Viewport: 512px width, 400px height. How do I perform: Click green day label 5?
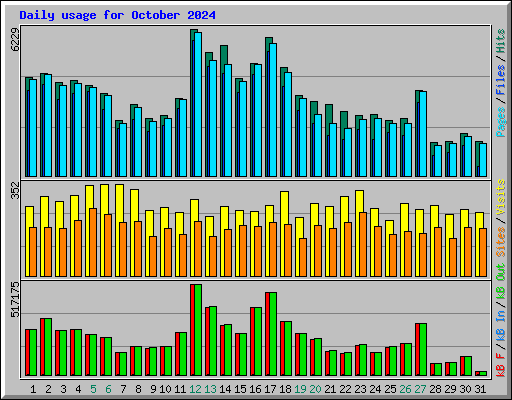(93, 389)
